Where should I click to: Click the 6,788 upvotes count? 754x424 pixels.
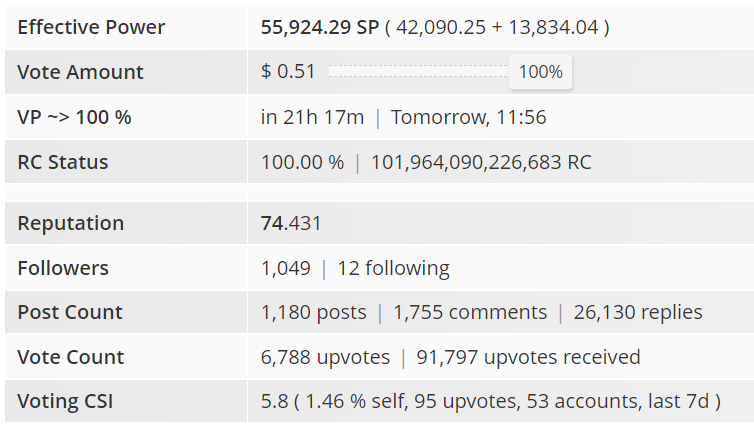point(323,357)
